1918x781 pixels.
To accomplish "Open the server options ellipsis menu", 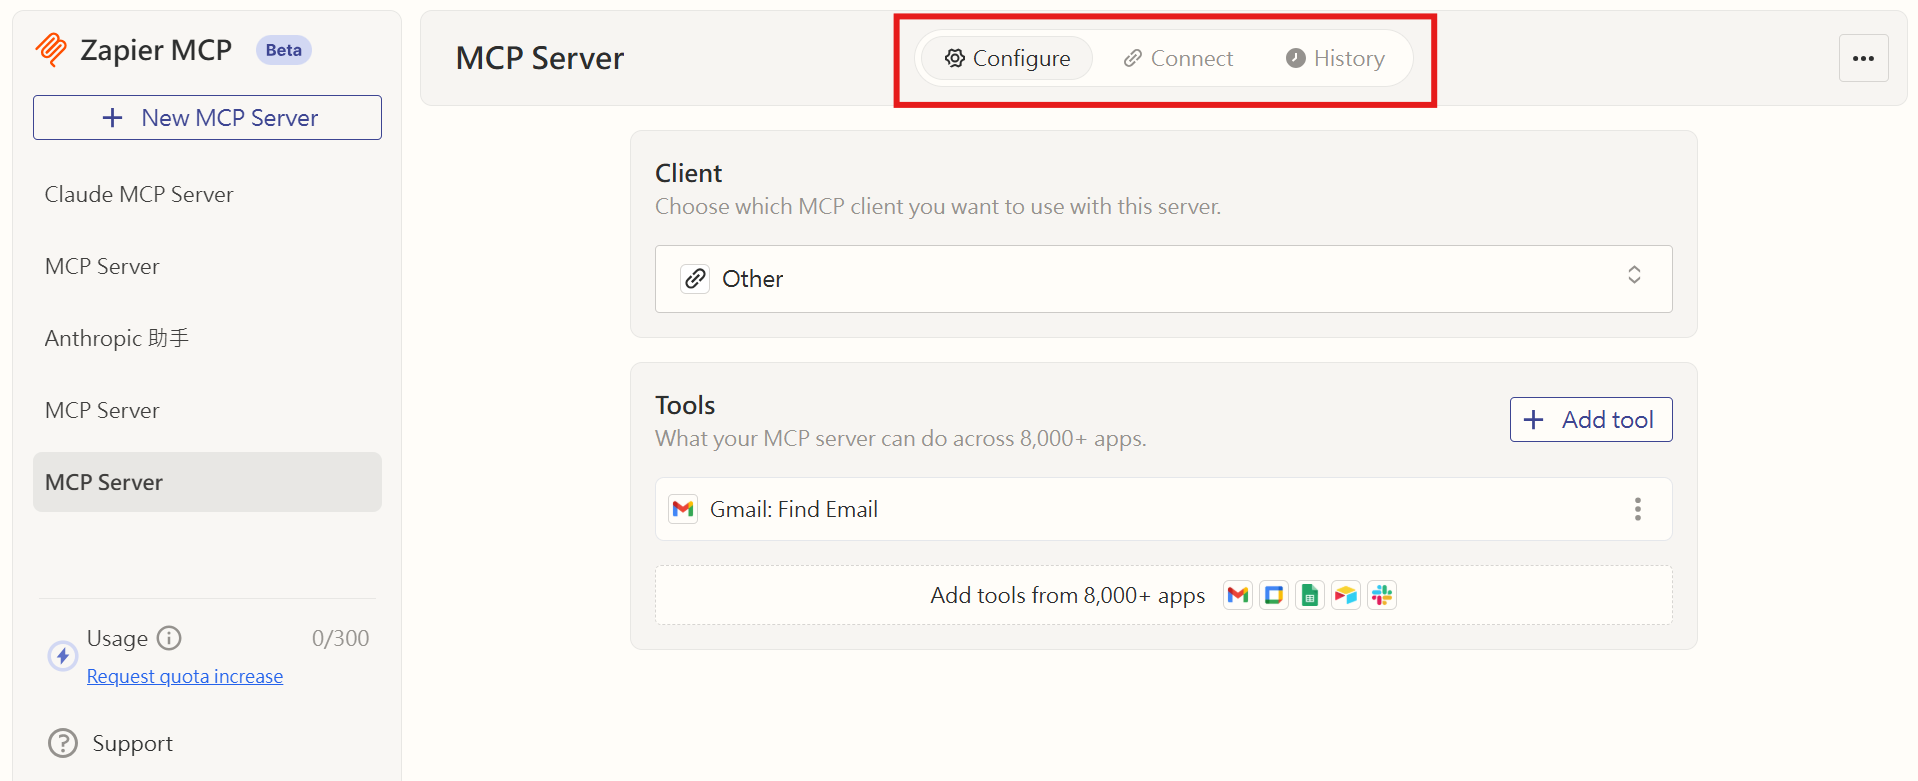I will pos(1863,58).
